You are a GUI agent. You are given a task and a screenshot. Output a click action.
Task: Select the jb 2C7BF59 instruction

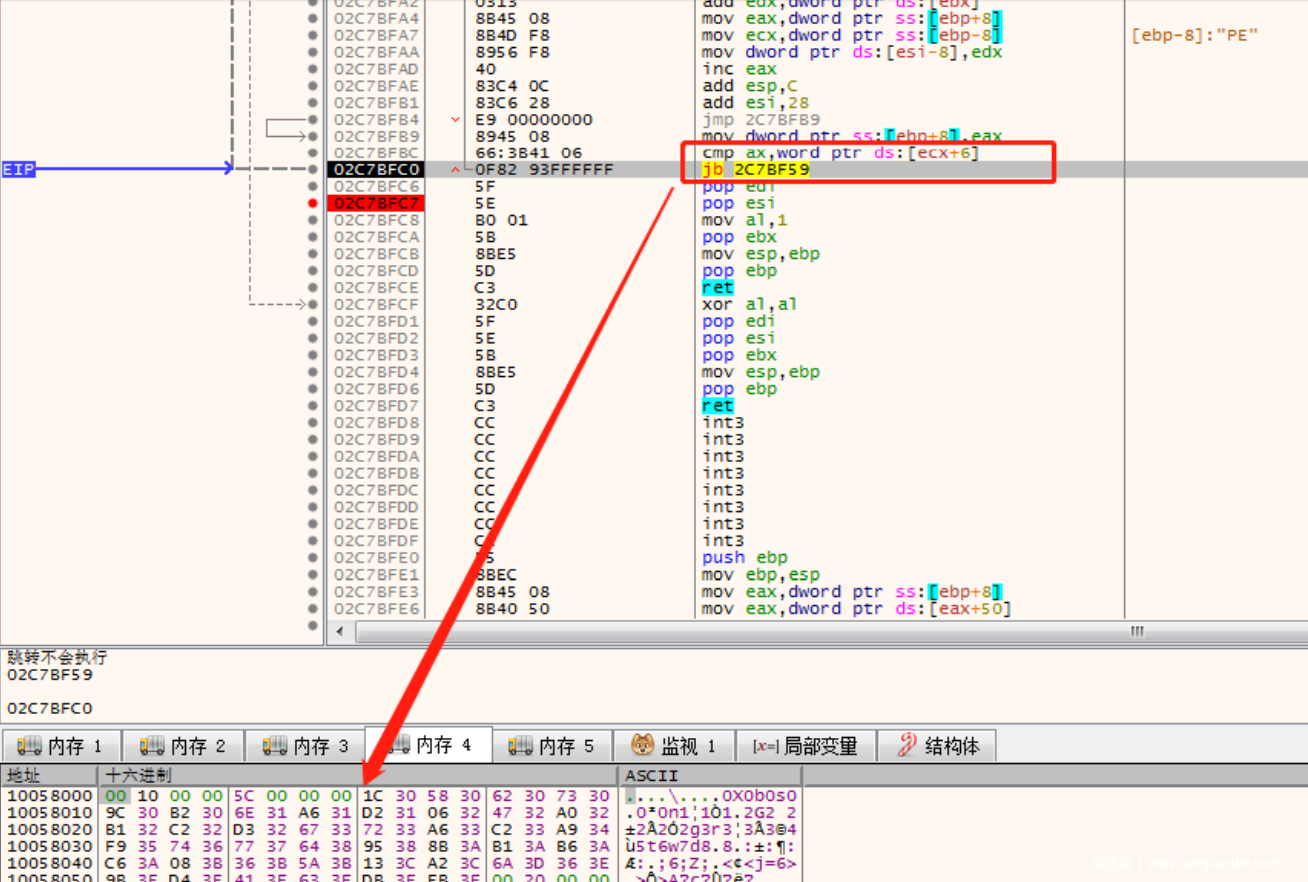[756, 170]
